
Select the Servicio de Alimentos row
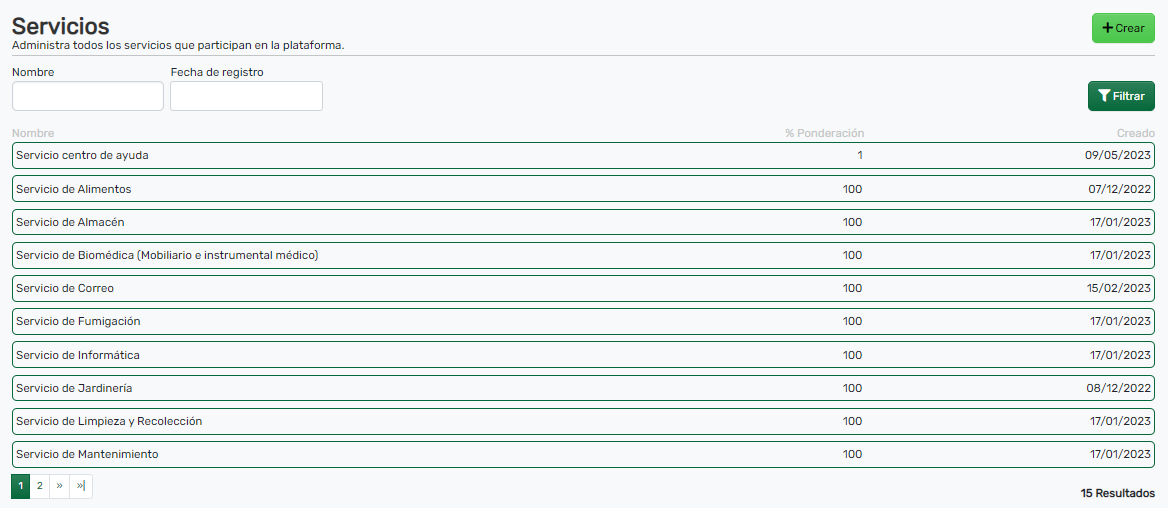pos(74,189)
